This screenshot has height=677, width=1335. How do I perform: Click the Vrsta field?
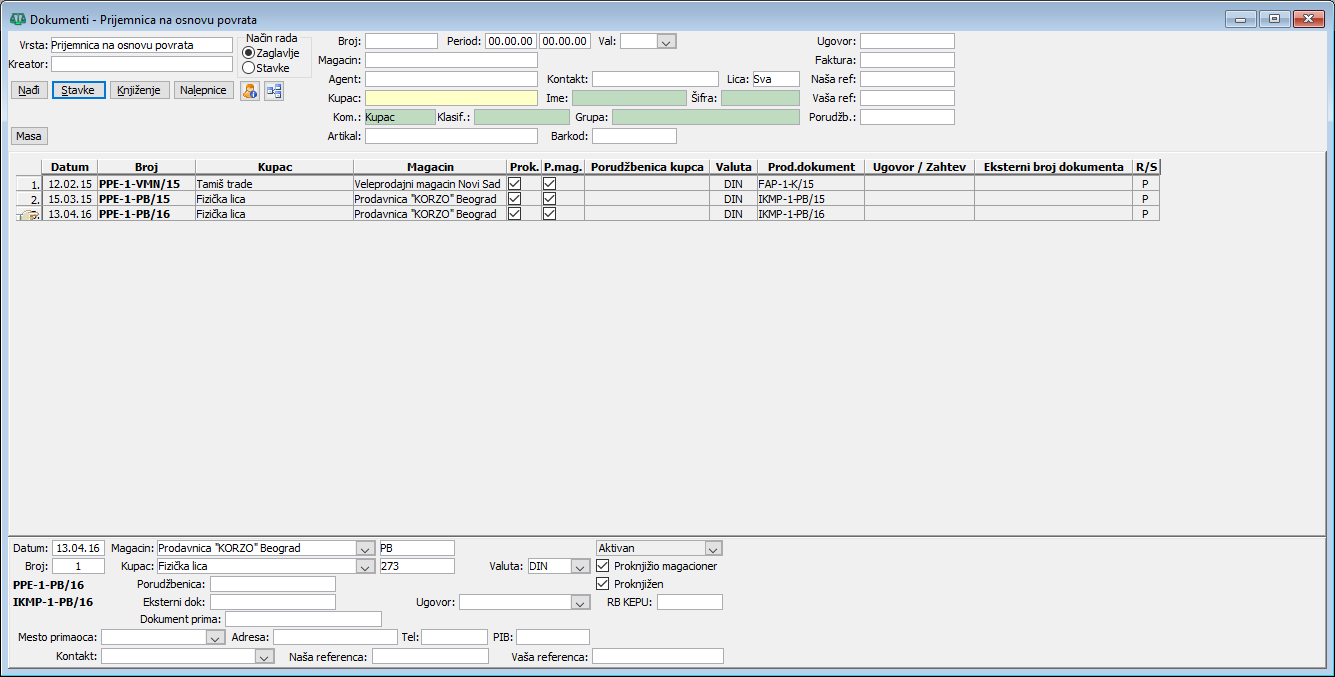(141, 45)
